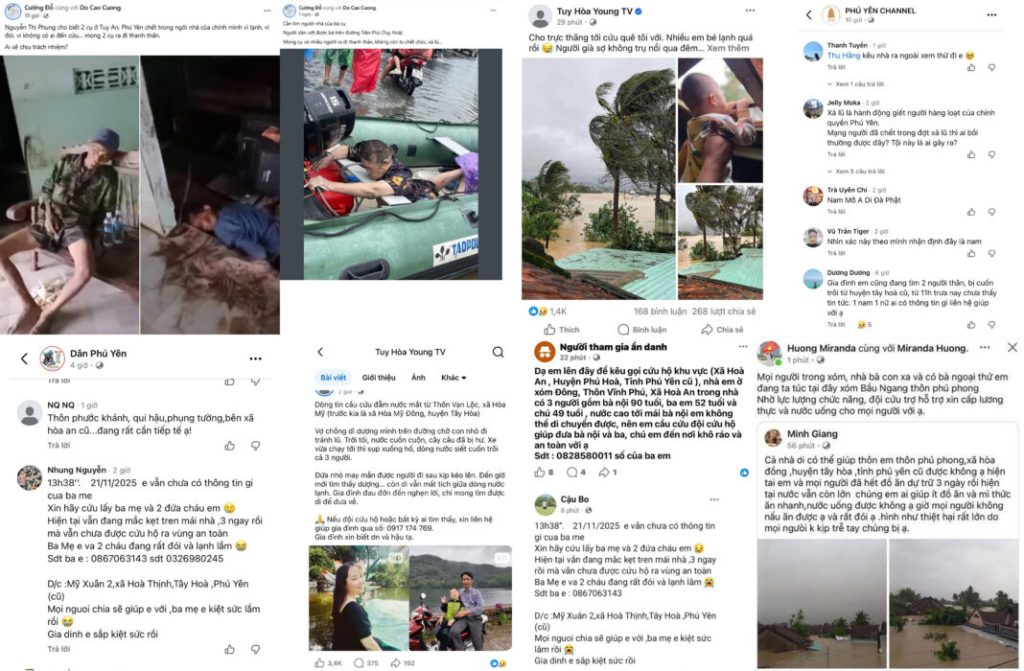Screen dimensions: 1024x671
Task: Like NQ NQ's comment with thumbs up
Action: [230, 446]
